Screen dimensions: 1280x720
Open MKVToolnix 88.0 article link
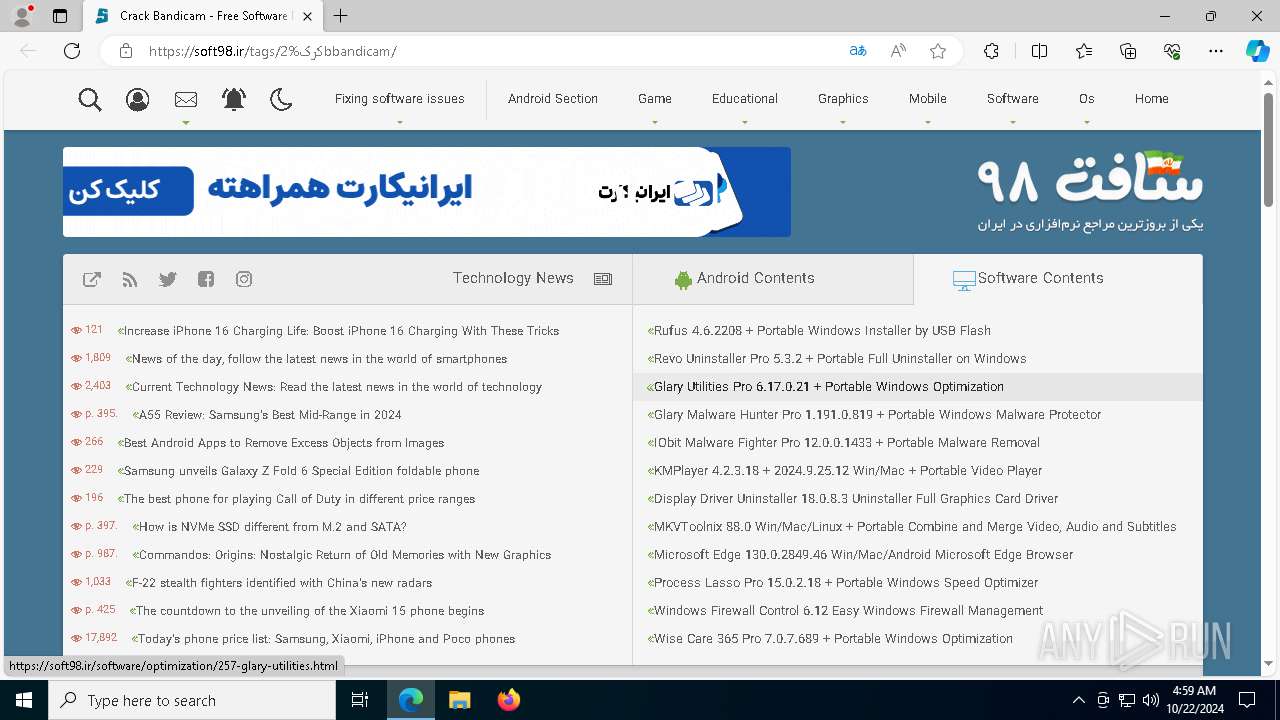pyautogui.click(x=915, y=527)
